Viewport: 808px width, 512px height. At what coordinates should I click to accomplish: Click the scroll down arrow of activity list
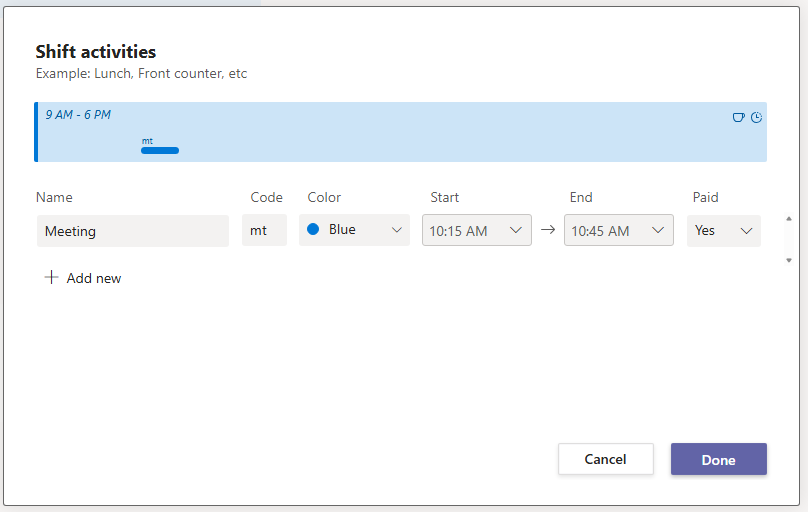click(788, 261)
